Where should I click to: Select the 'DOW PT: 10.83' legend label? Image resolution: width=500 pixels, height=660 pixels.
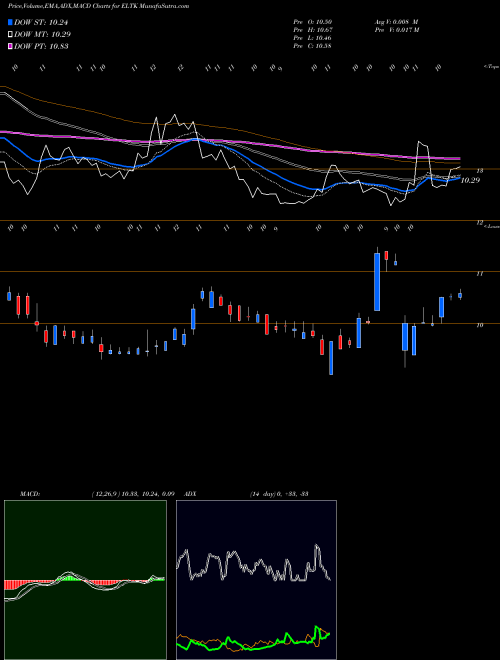point(41,46)
